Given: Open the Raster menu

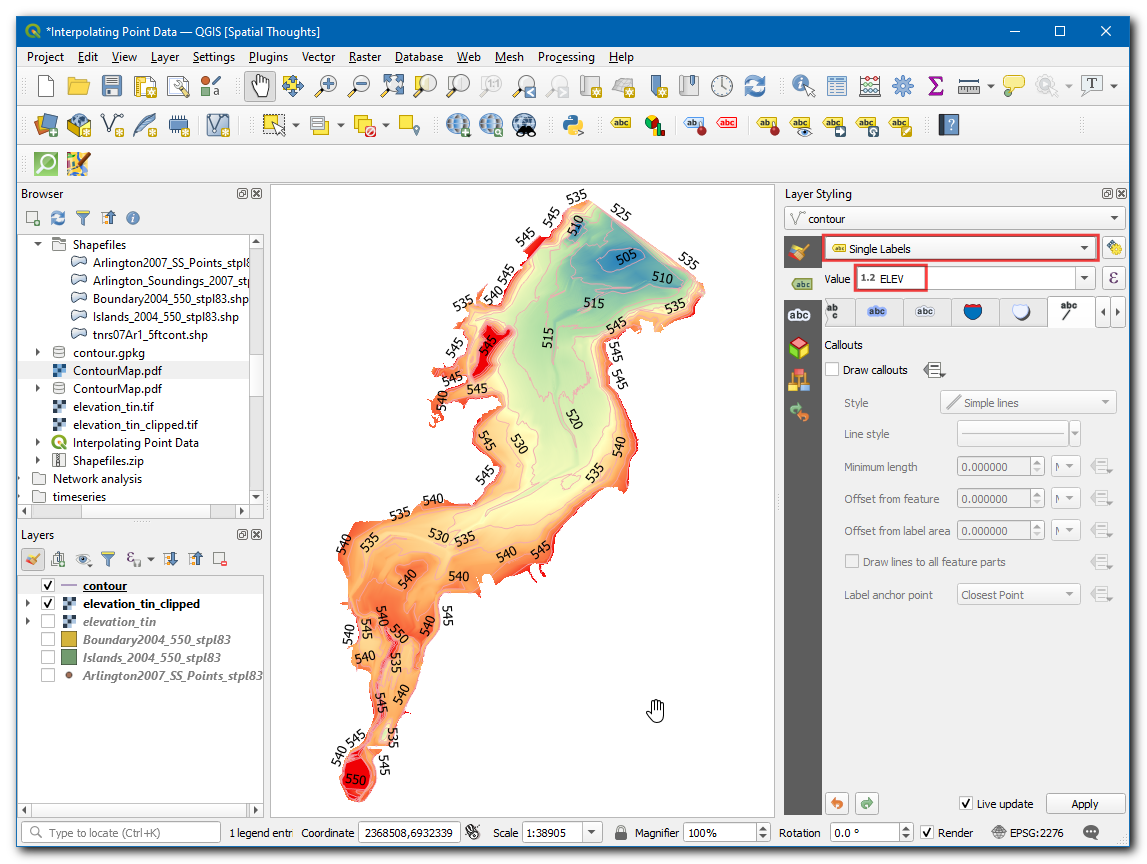Looking at the screenshot, I should (364, 57).
